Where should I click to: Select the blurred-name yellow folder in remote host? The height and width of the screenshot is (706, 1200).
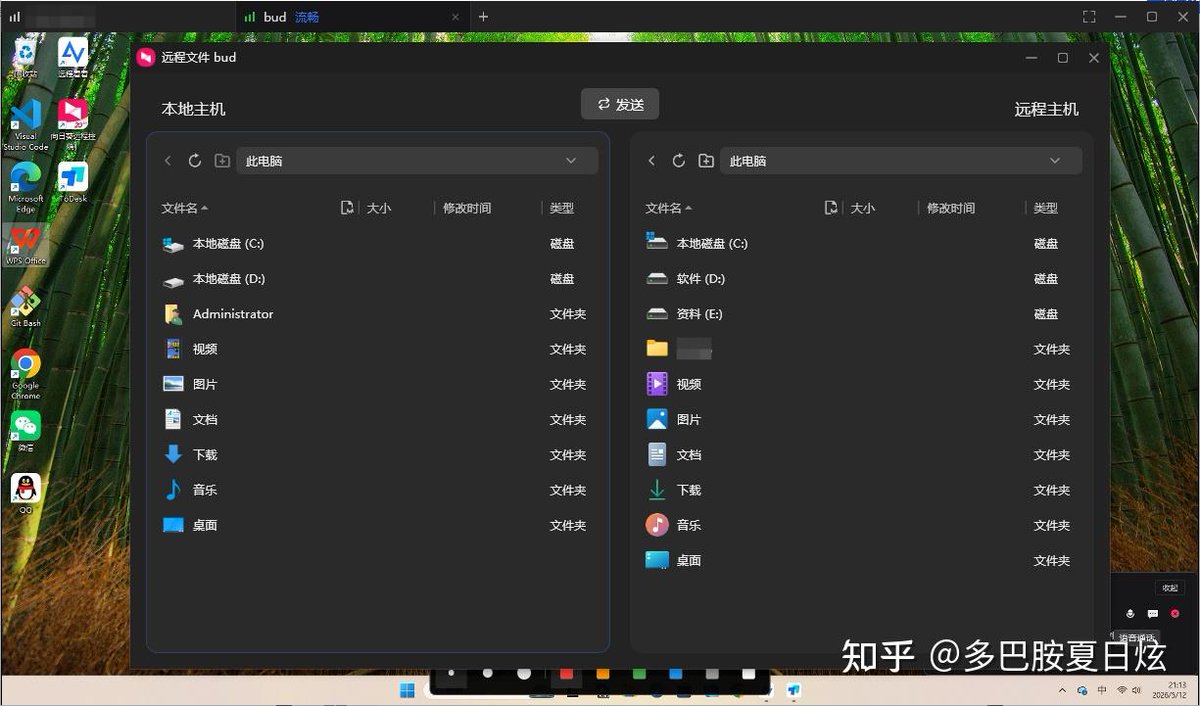(862, 349)
